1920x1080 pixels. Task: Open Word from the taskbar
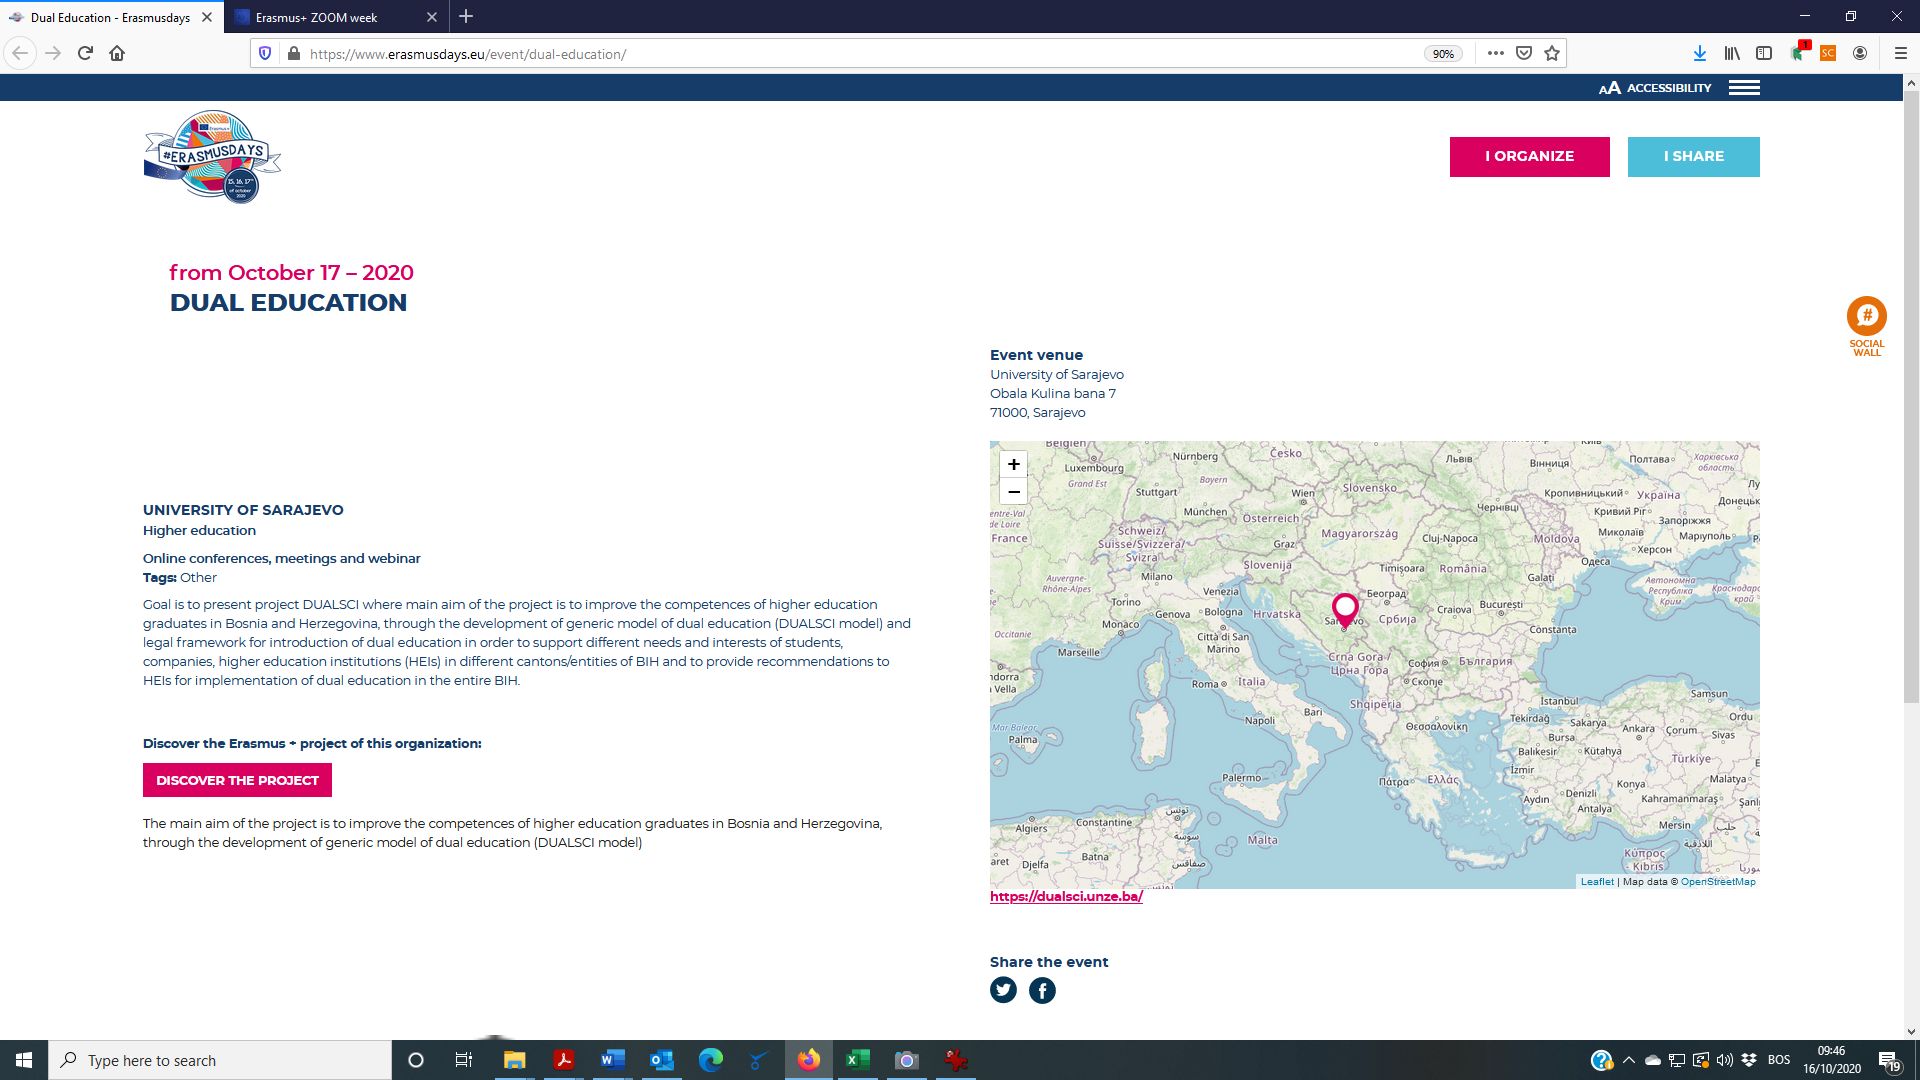(612, 1060)
